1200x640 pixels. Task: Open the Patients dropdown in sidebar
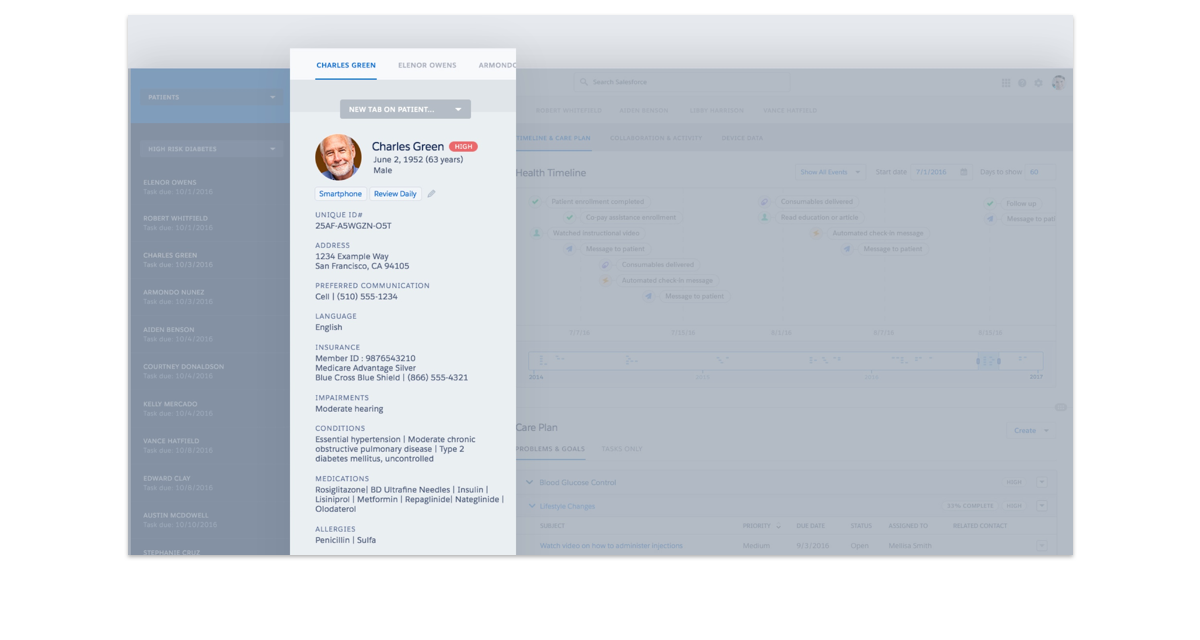210,97
